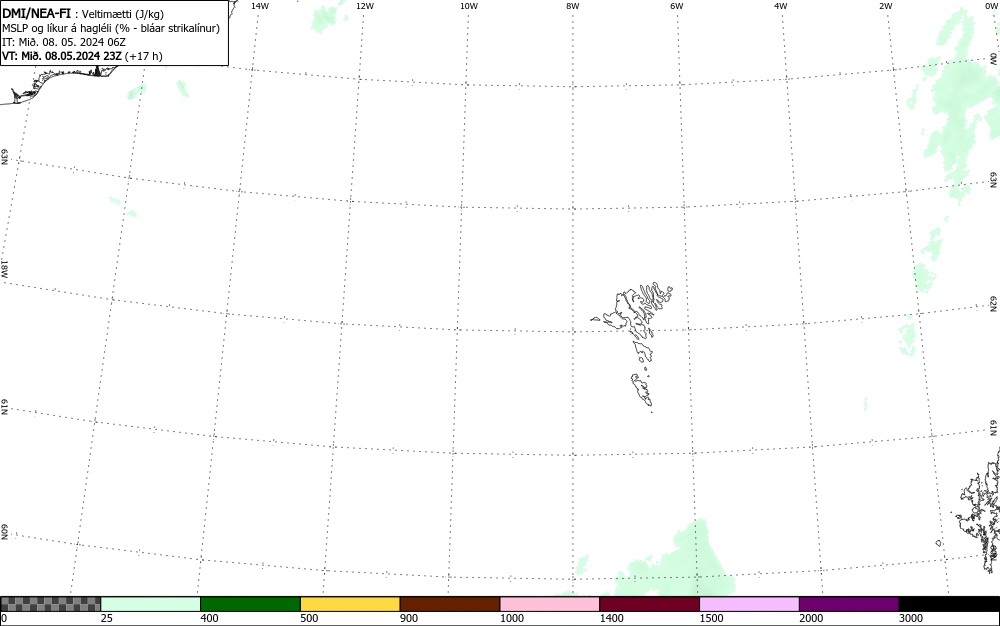Click the 12W longitude label
The height and width of the screenshot is (626, 1000).
[x=365, y=6]
